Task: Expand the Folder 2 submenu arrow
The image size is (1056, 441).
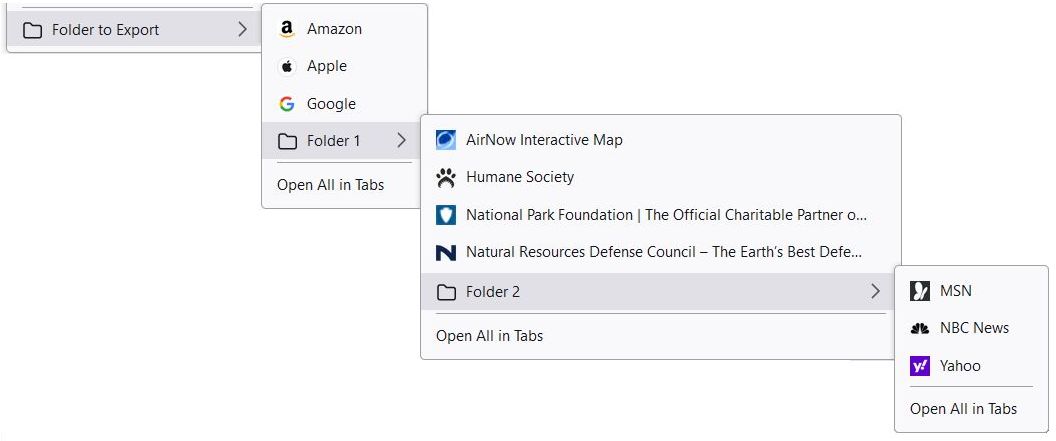Action: click(876, 292)
